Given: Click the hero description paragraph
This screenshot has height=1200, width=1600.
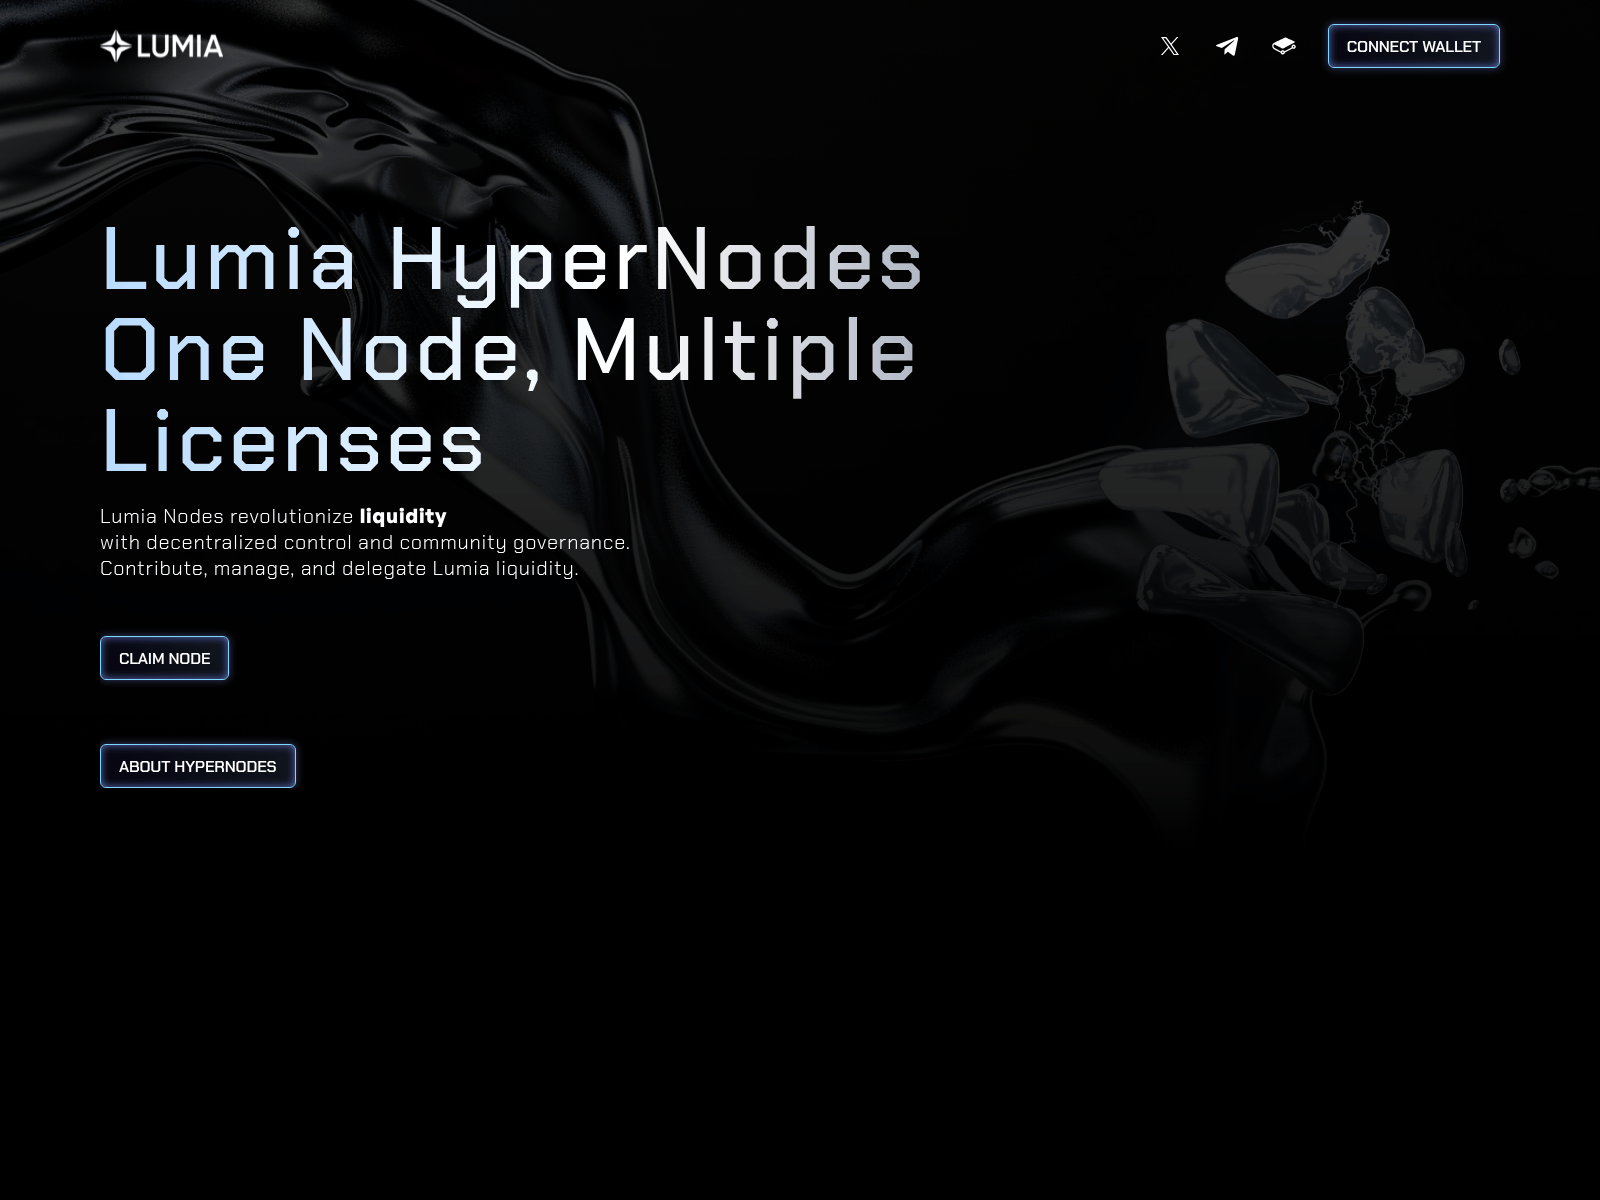Looking at the screenshot, I should [365, 543].
